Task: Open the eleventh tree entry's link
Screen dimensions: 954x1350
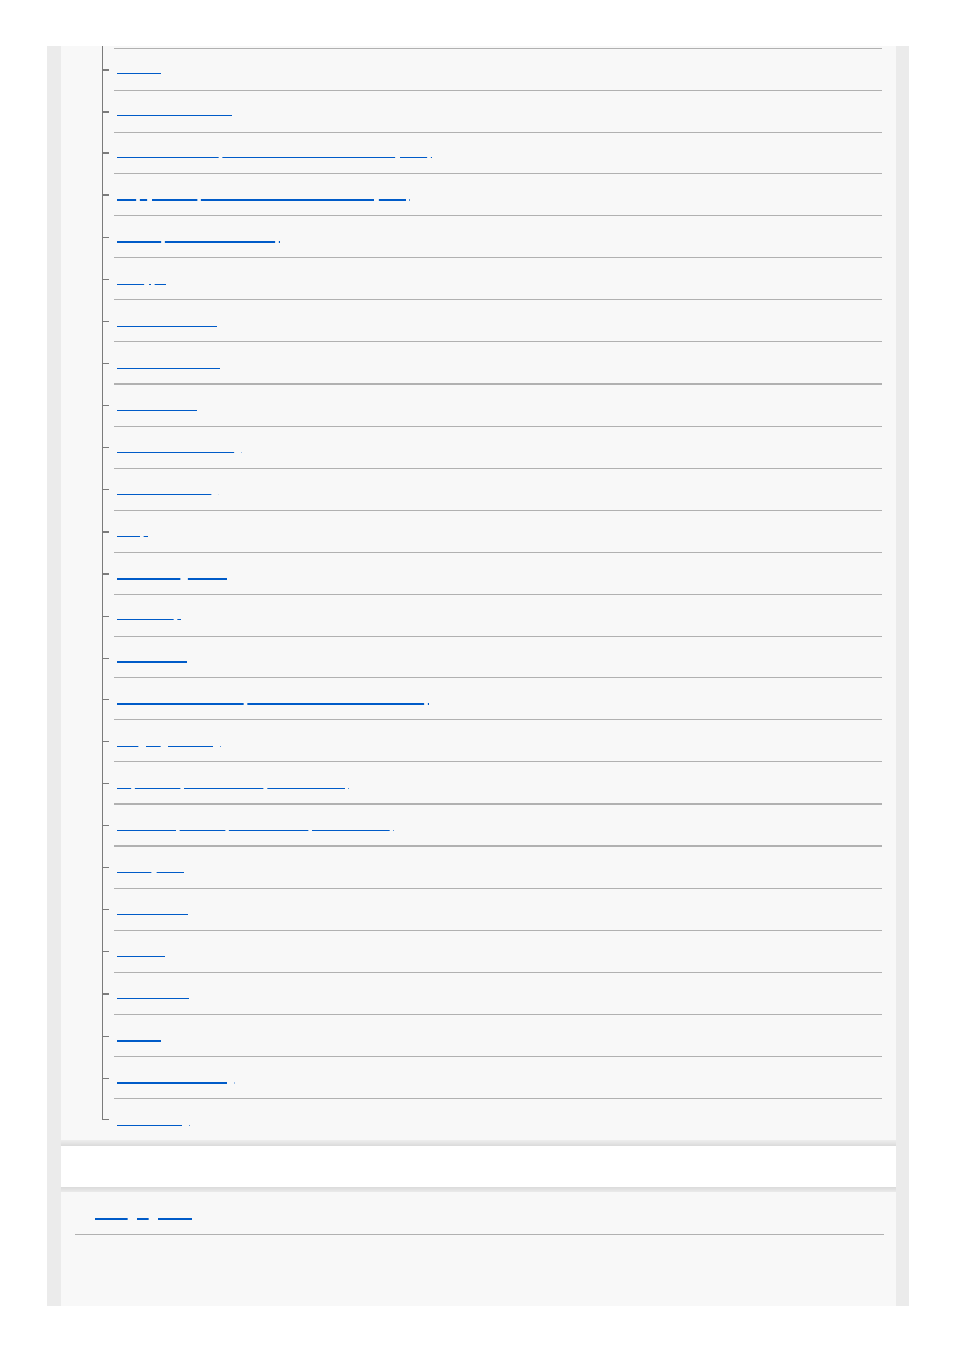Action: click(x=164, y=492)
